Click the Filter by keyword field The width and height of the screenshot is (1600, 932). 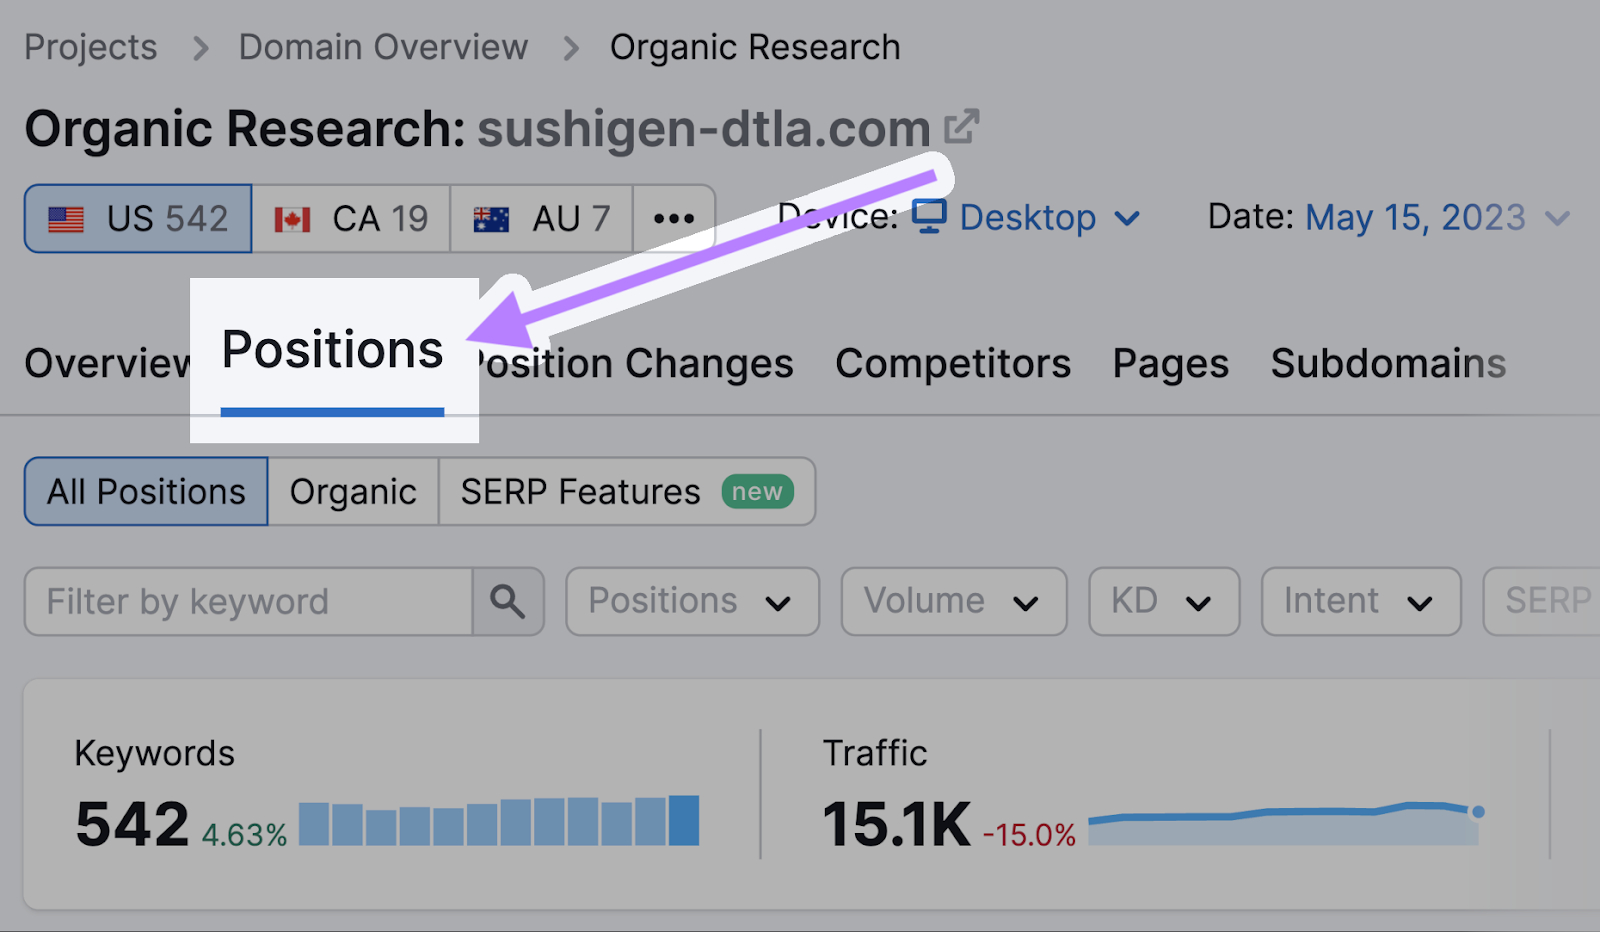pos(248,601)
